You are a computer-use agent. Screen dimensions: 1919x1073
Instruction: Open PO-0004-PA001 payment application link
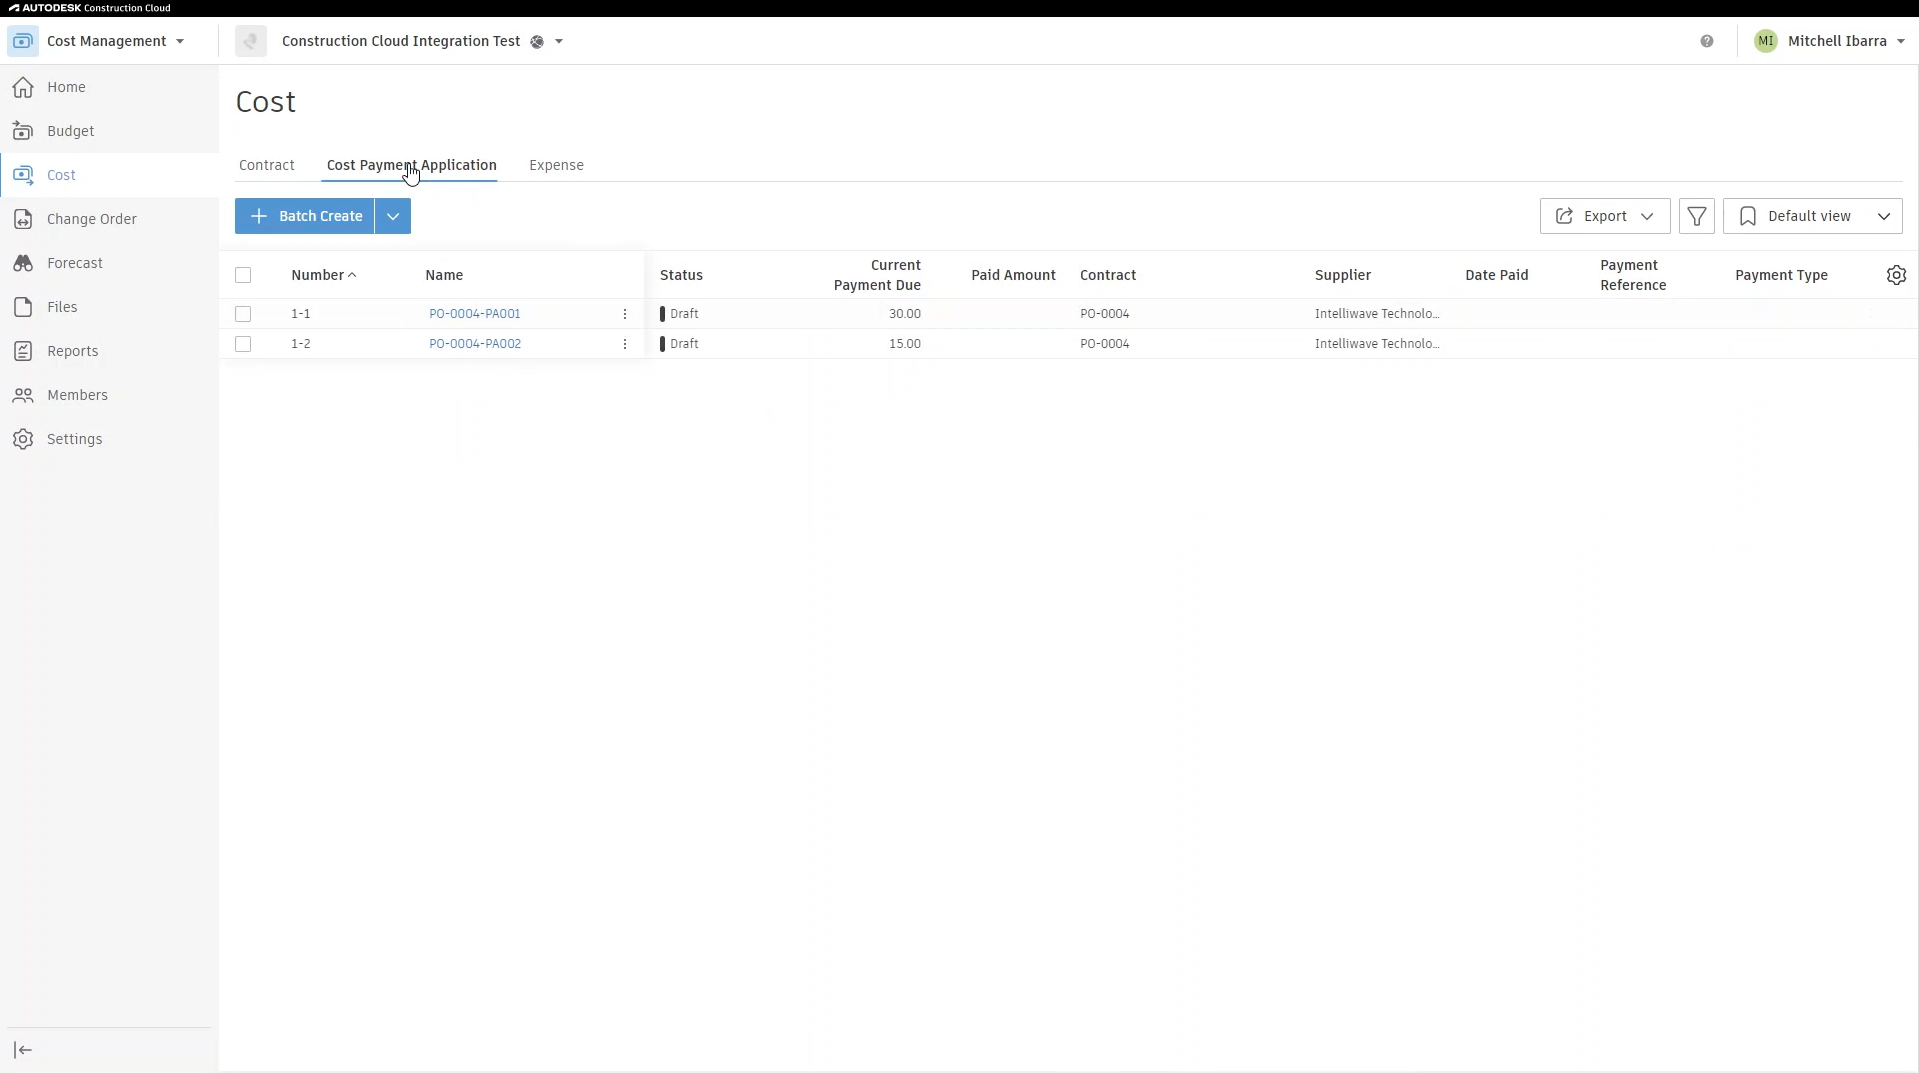[475, 314]
